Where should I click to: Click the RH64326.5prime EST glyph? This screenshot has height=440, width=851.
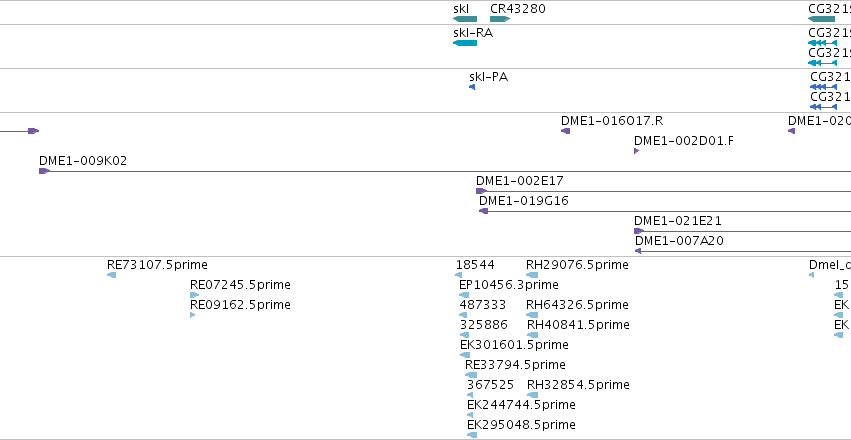[532, 315]
